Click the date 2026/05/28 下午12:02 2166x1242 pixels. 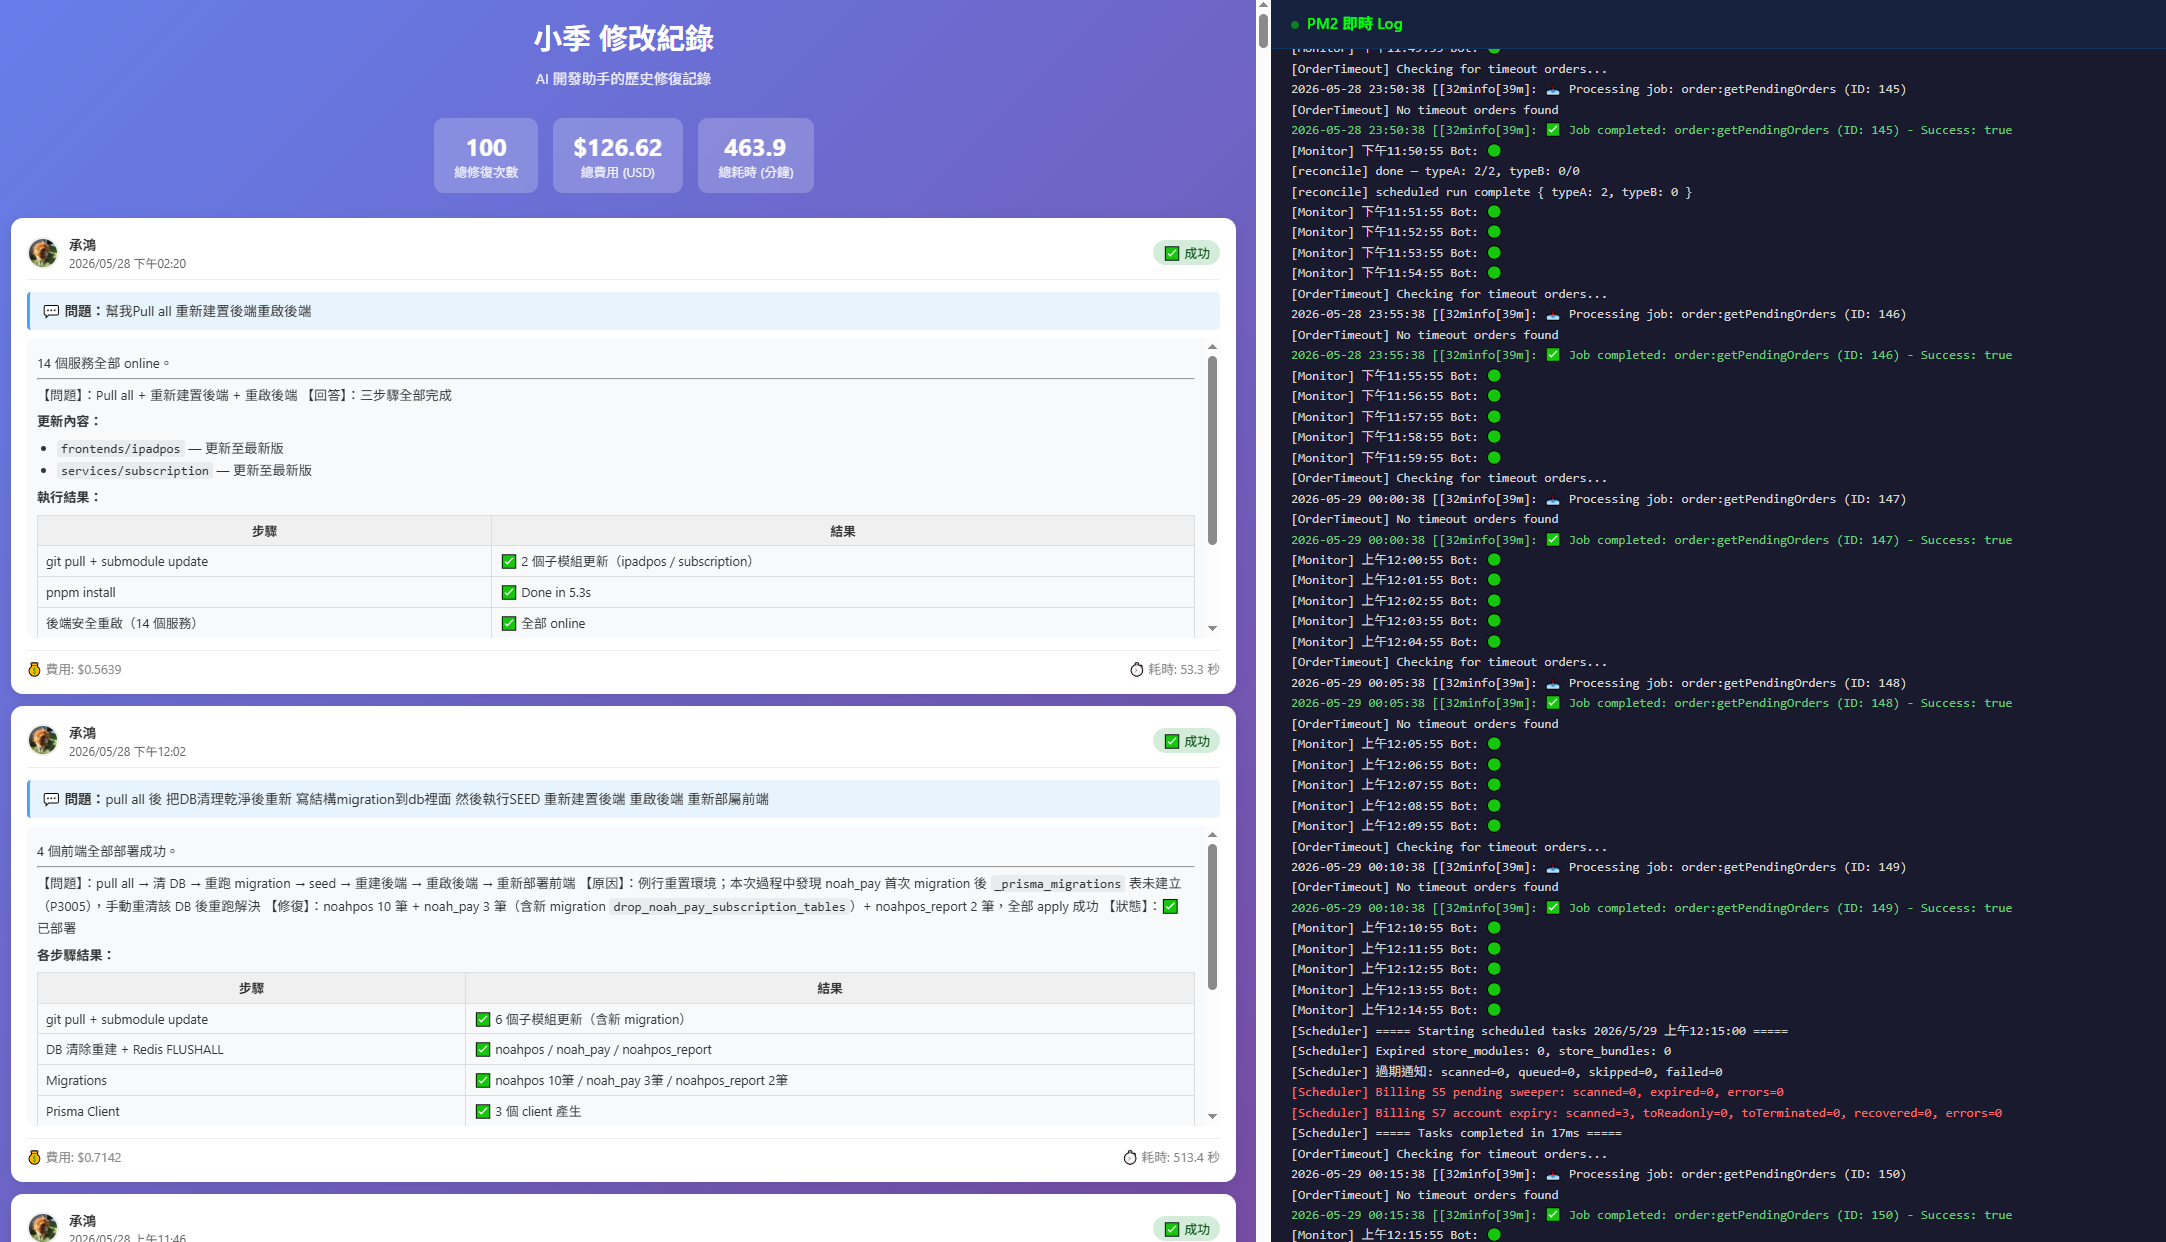pos(127,752)
